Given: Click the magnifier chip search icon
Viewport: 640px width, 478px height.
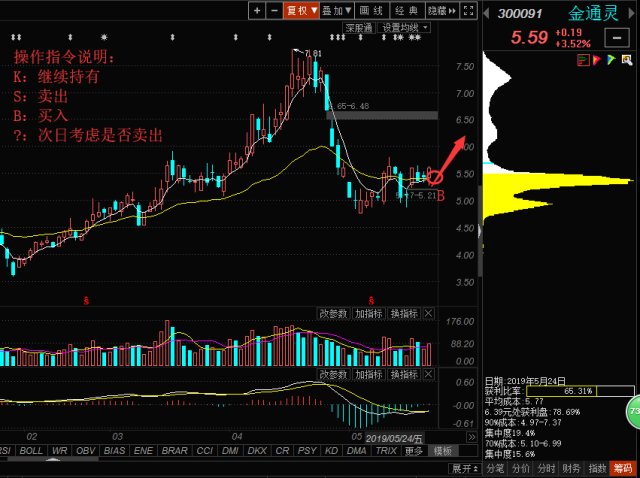Looking at the screenshot, I should tap(627, 60).
